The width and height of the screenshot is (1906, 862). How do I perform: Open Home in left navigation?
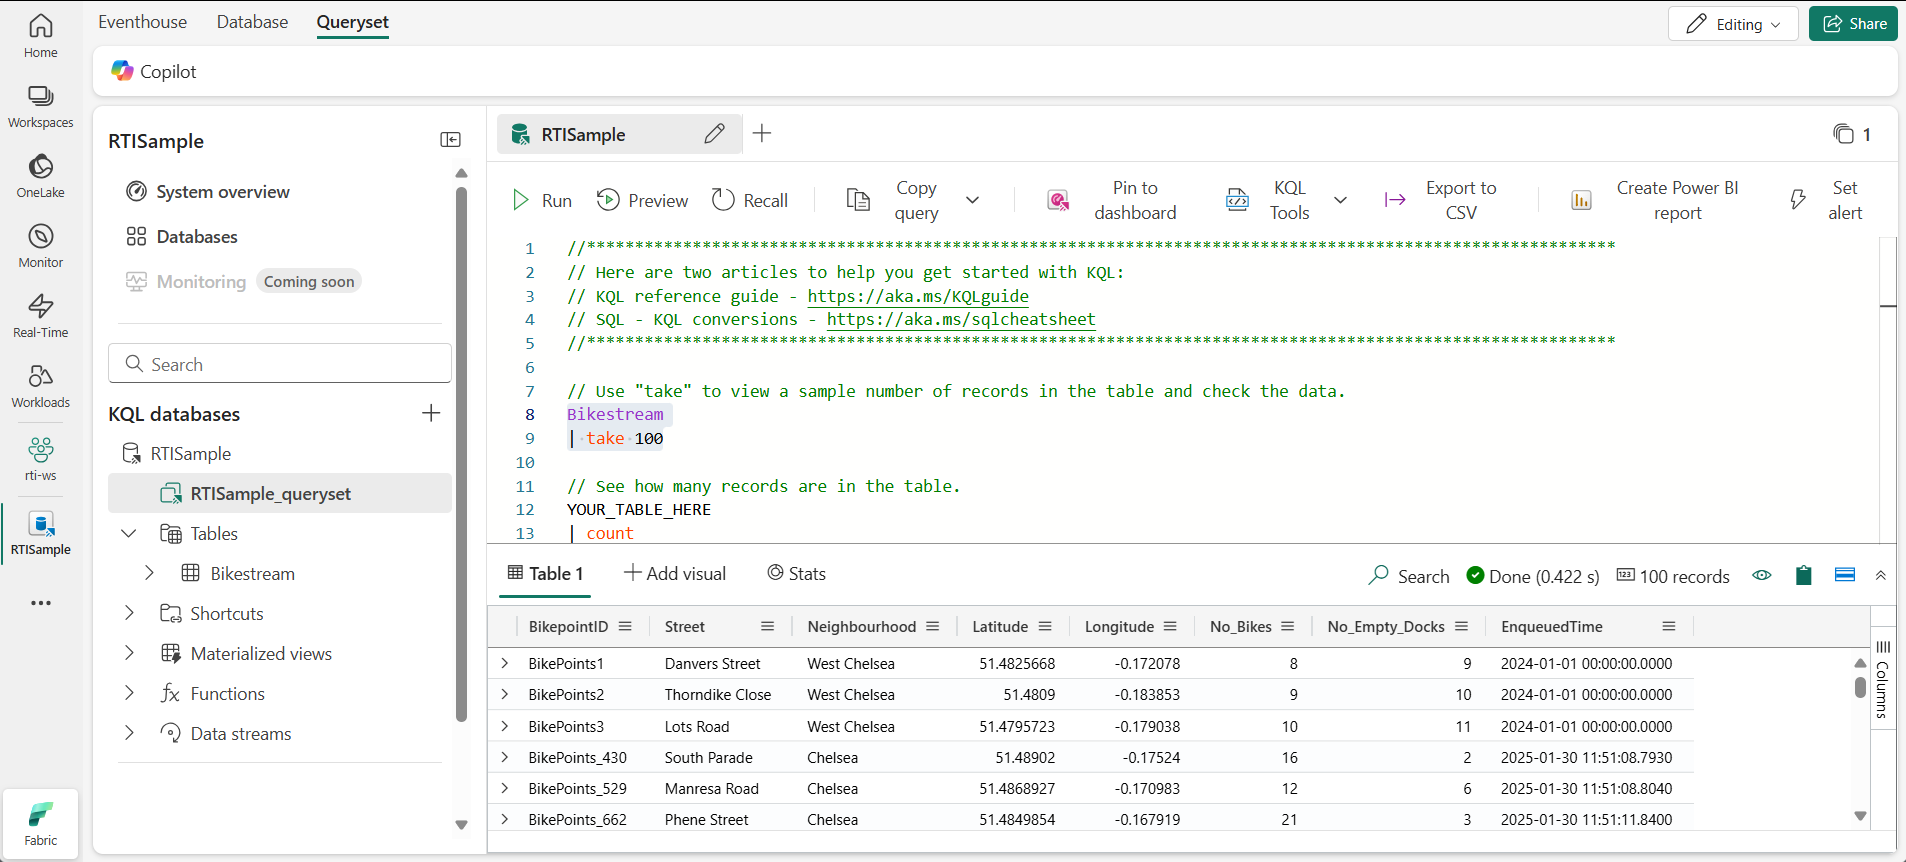click(41, 36)
